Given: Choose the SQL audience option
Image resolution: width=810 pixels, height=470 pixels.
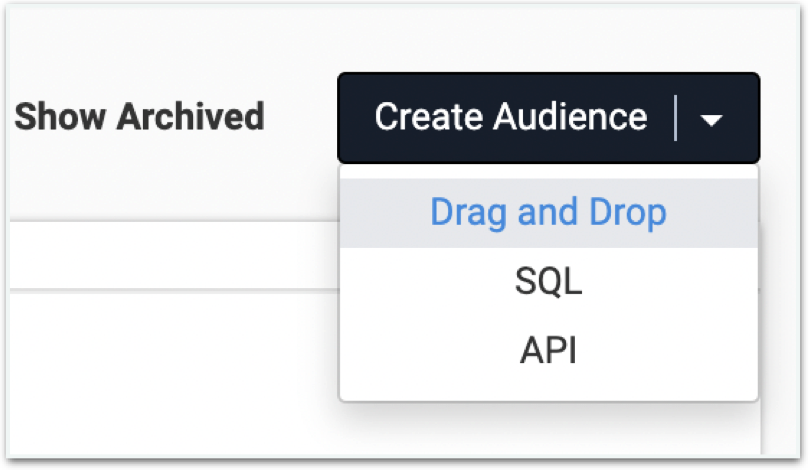Looking at the screenshot, I should [x=548, y=281].
